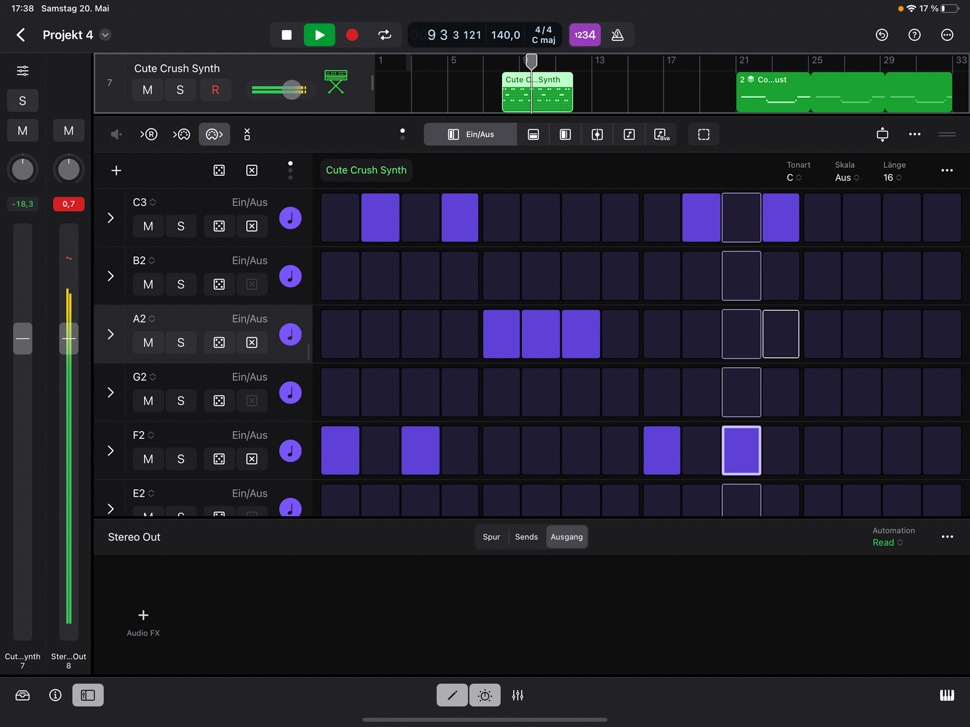
Task: Switch to the Spur tab
Action: click(x=491, y=536)
